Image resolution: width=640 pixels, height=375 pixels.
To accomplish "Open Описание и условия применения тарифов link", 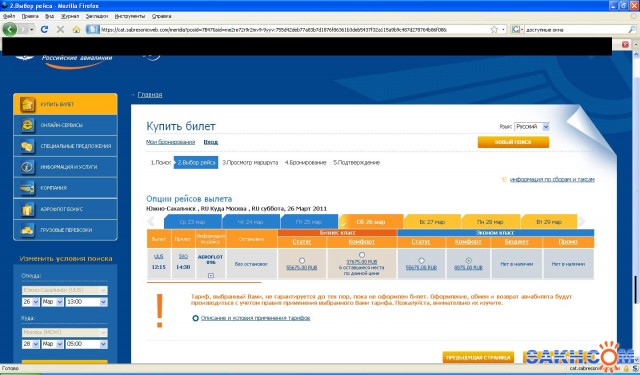I will pos(256,318).
